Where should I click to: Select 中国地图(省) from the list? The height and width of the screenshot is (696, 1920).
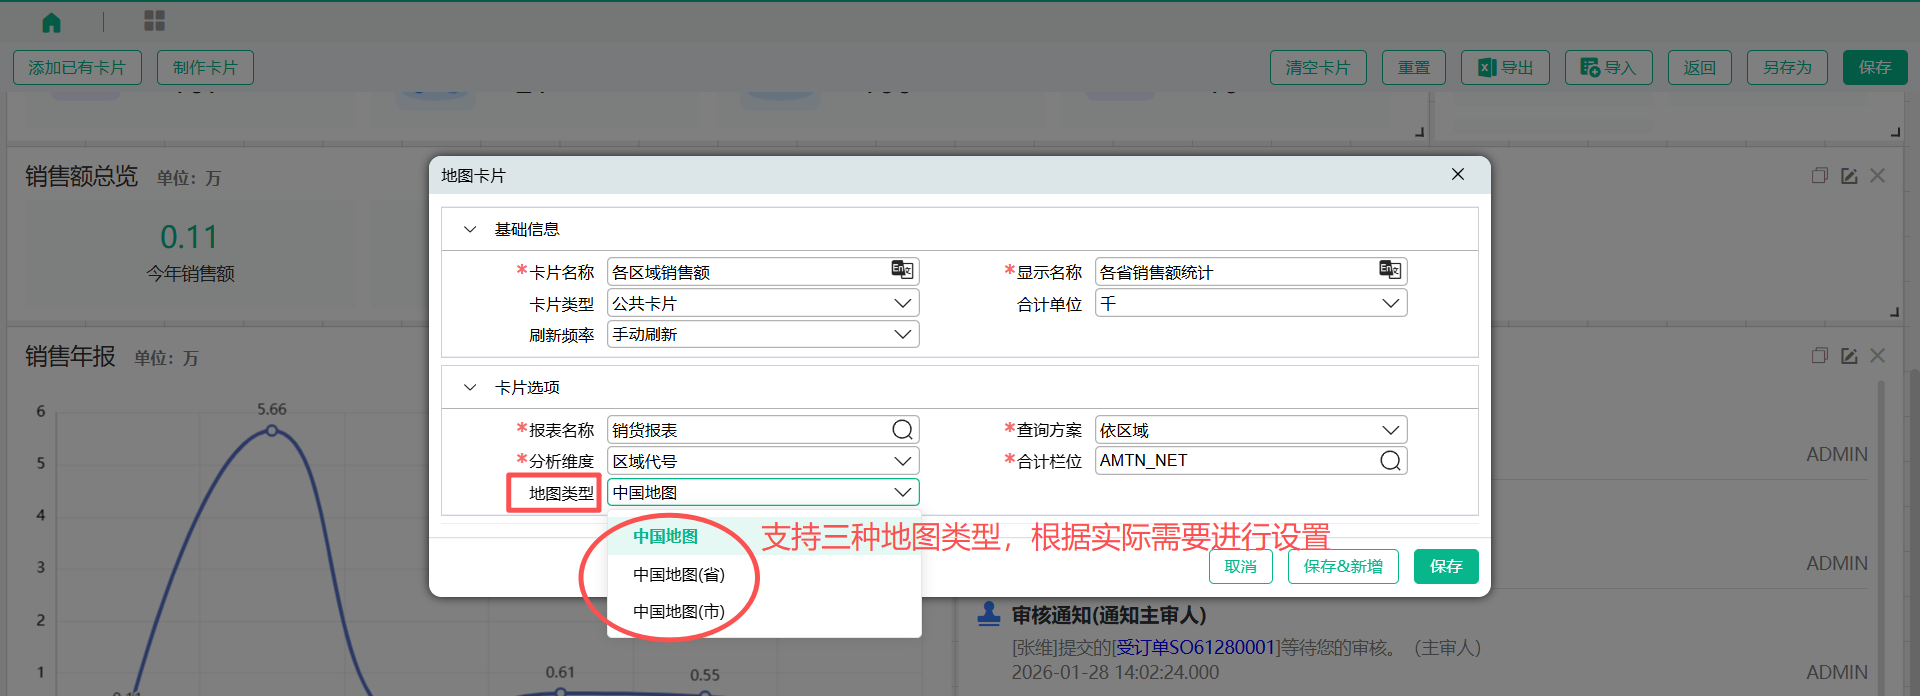[679, 574]
